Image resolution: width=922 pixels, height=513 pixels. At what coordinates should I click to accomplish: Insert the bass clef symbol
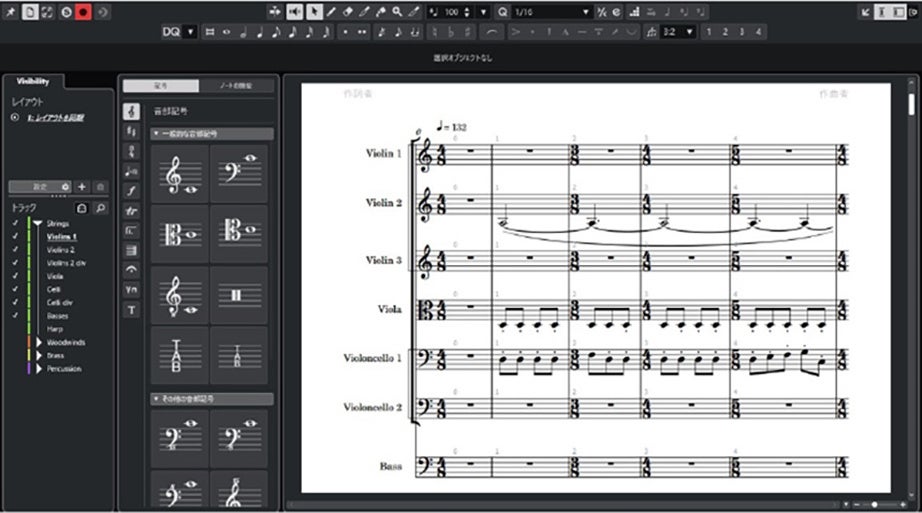pos(239,174)
